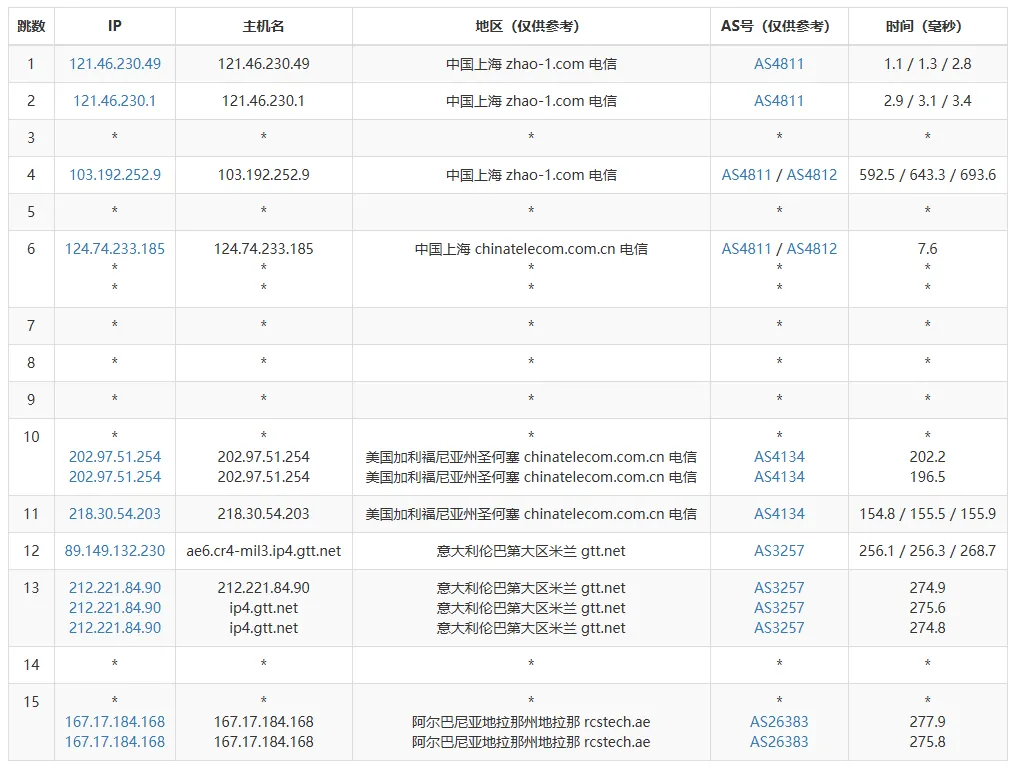Click the 主机名 column header
The image size is (1016, 768).
click(x=264, y=27)
